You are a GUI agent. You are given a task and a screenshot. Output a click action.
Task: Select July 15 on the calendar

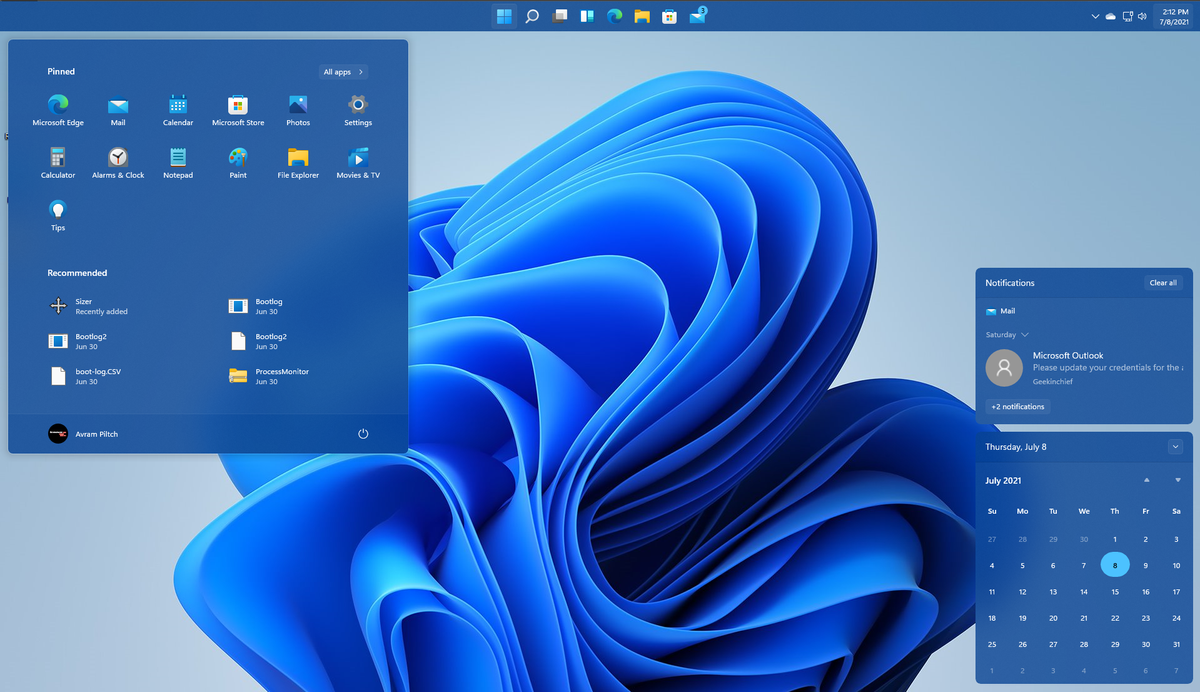(1114, 591)
